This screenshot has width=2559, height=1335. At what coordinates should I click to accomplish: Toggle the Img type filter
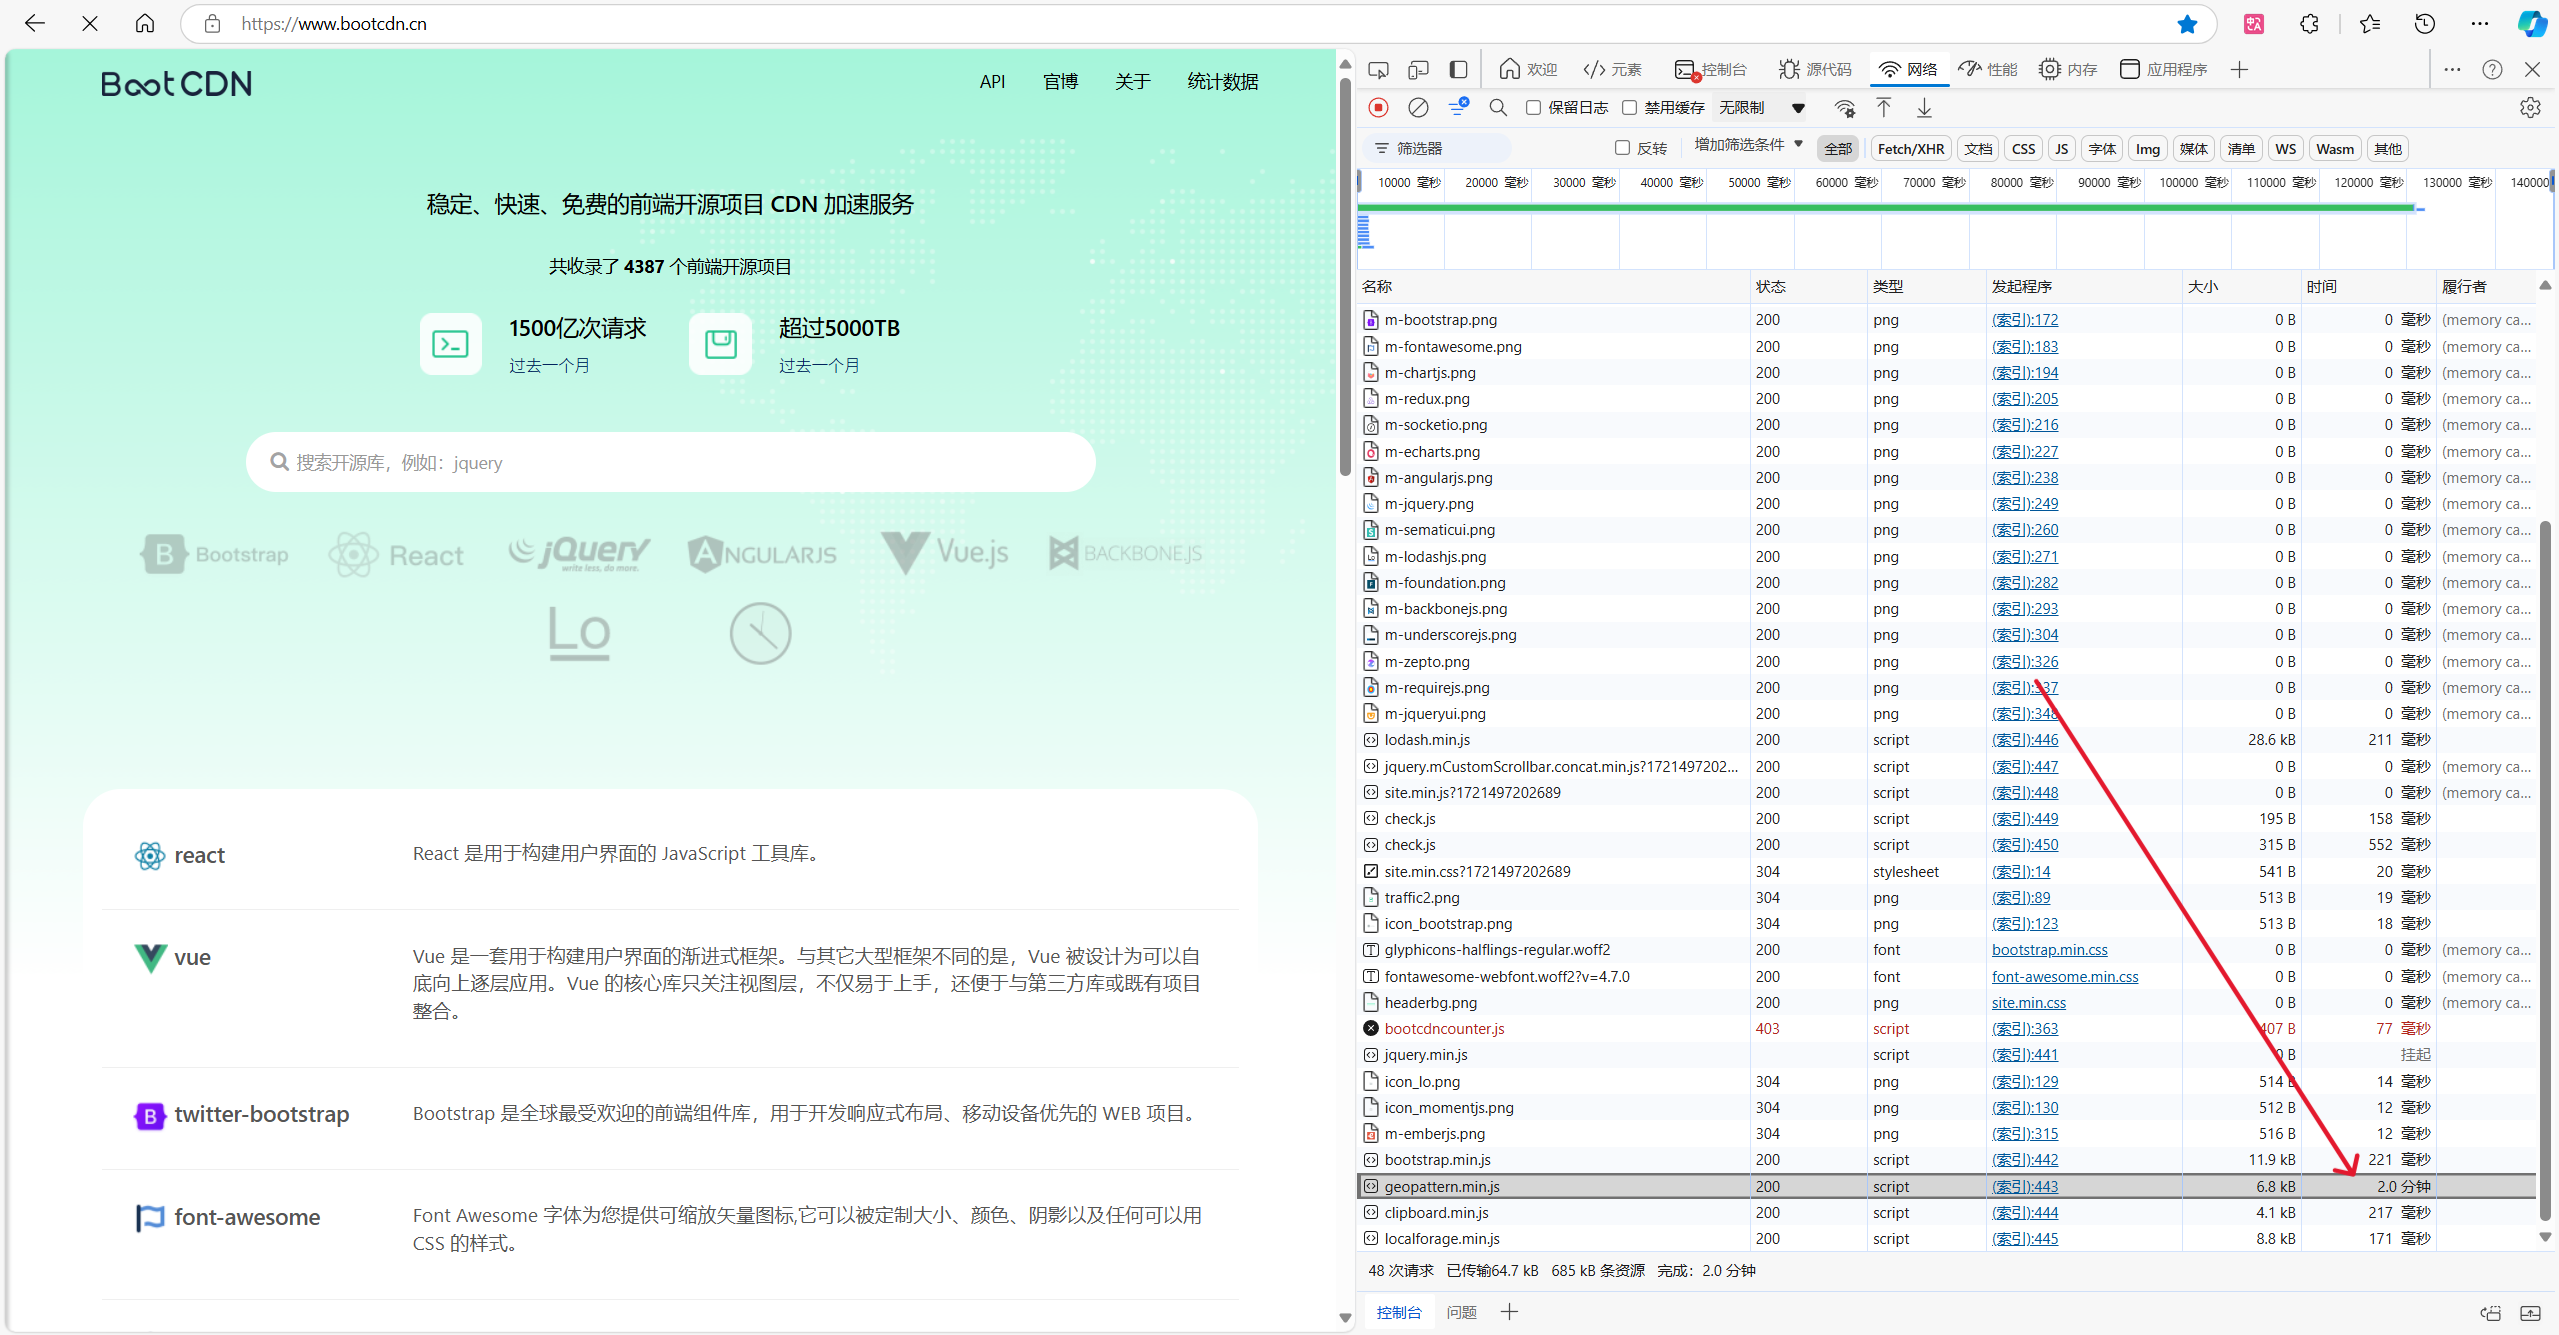pyautogui.click(x=2147, y=149)
